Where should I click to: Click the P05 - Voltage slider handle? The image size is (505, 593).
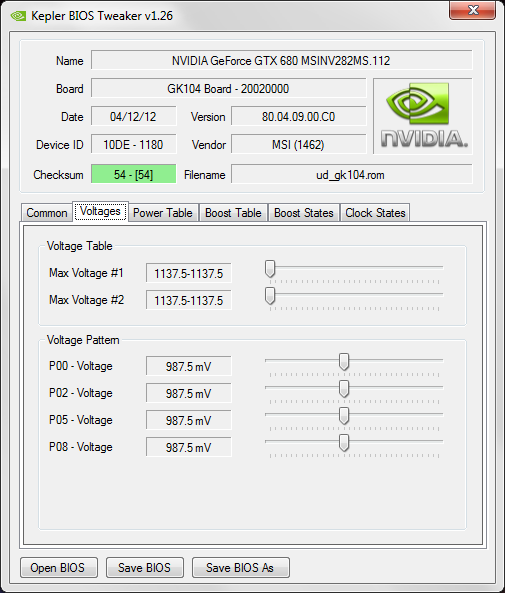click(x=344, y=416)
